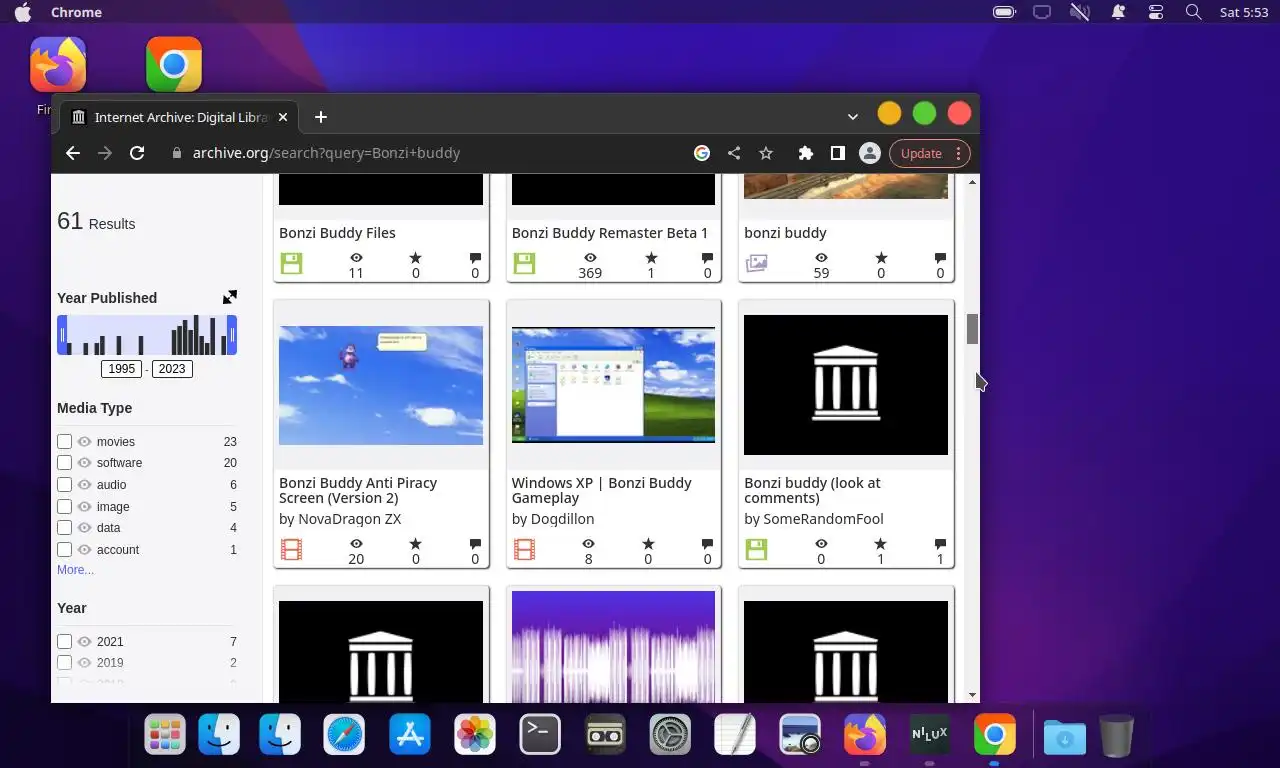This screenshot has width=1280, height=768.
Task: Click views eye on Bonzi Buddy Anti Piracy Screen
Action: tap(356, 544)
